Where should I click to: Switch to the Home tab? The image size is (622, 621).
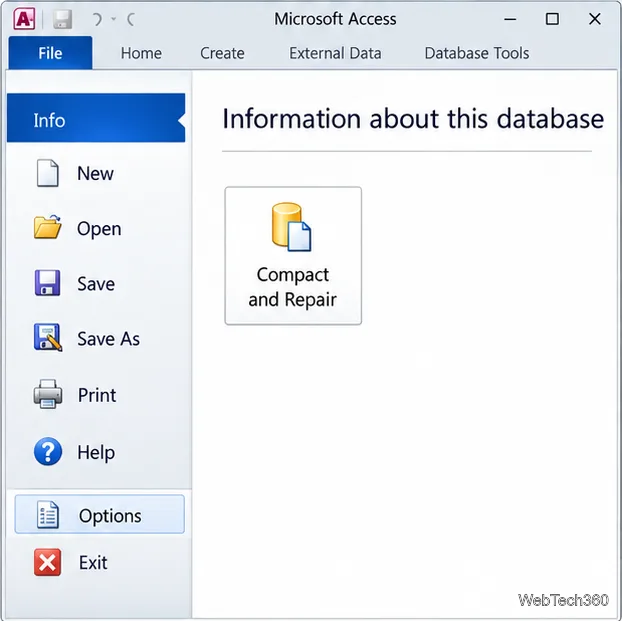(141, 53)
